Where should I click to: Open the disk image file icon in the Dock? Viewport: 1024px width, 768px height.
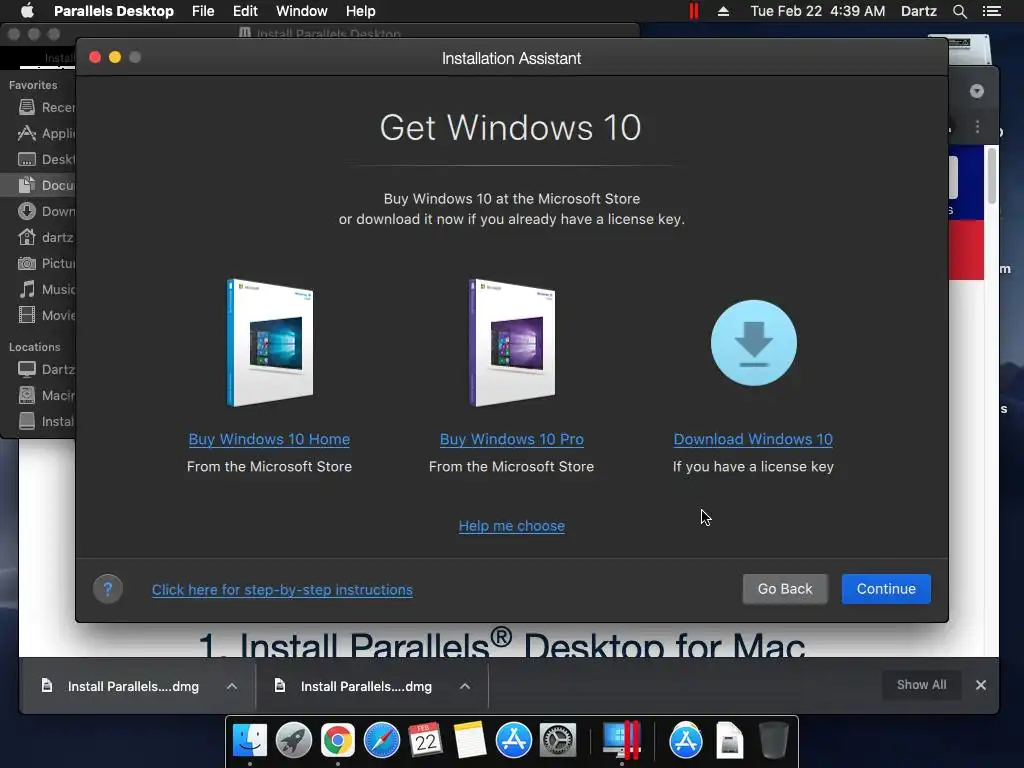click(729, 741)
